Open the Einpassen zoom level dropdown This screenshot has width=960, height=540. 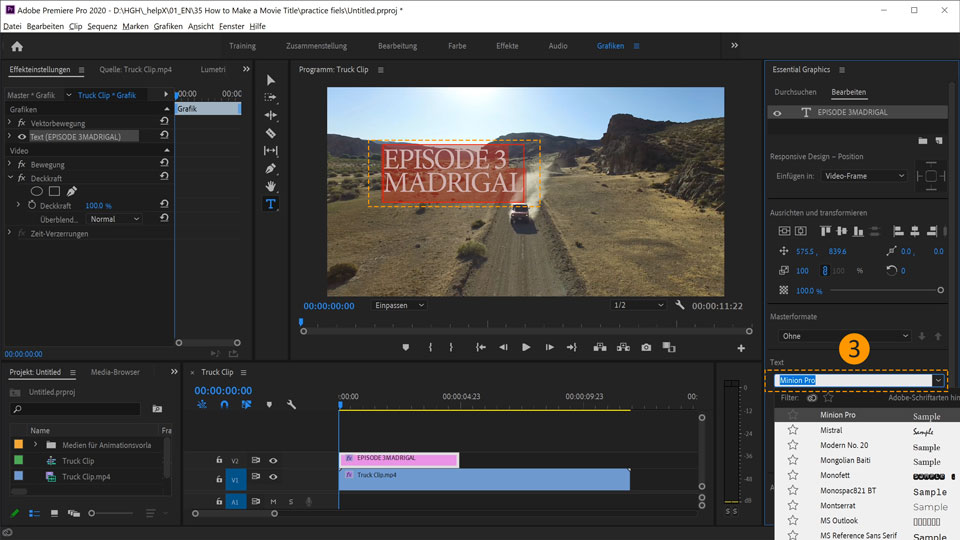400,305
